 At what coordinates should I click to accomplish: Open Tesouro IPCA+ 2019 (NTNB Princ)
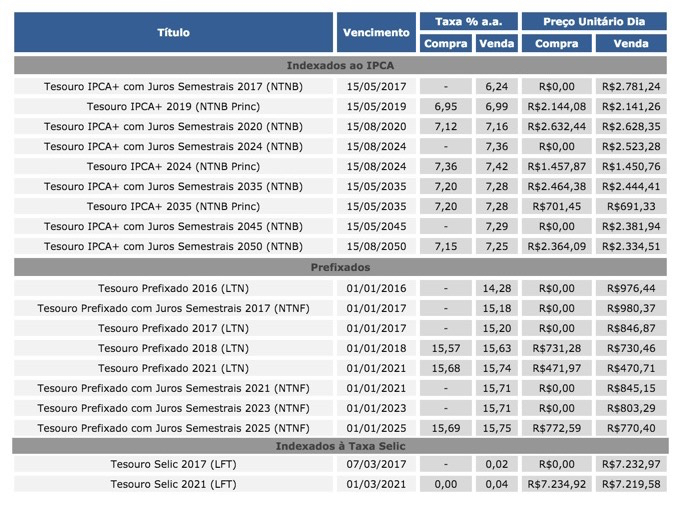tap(173, 106)
